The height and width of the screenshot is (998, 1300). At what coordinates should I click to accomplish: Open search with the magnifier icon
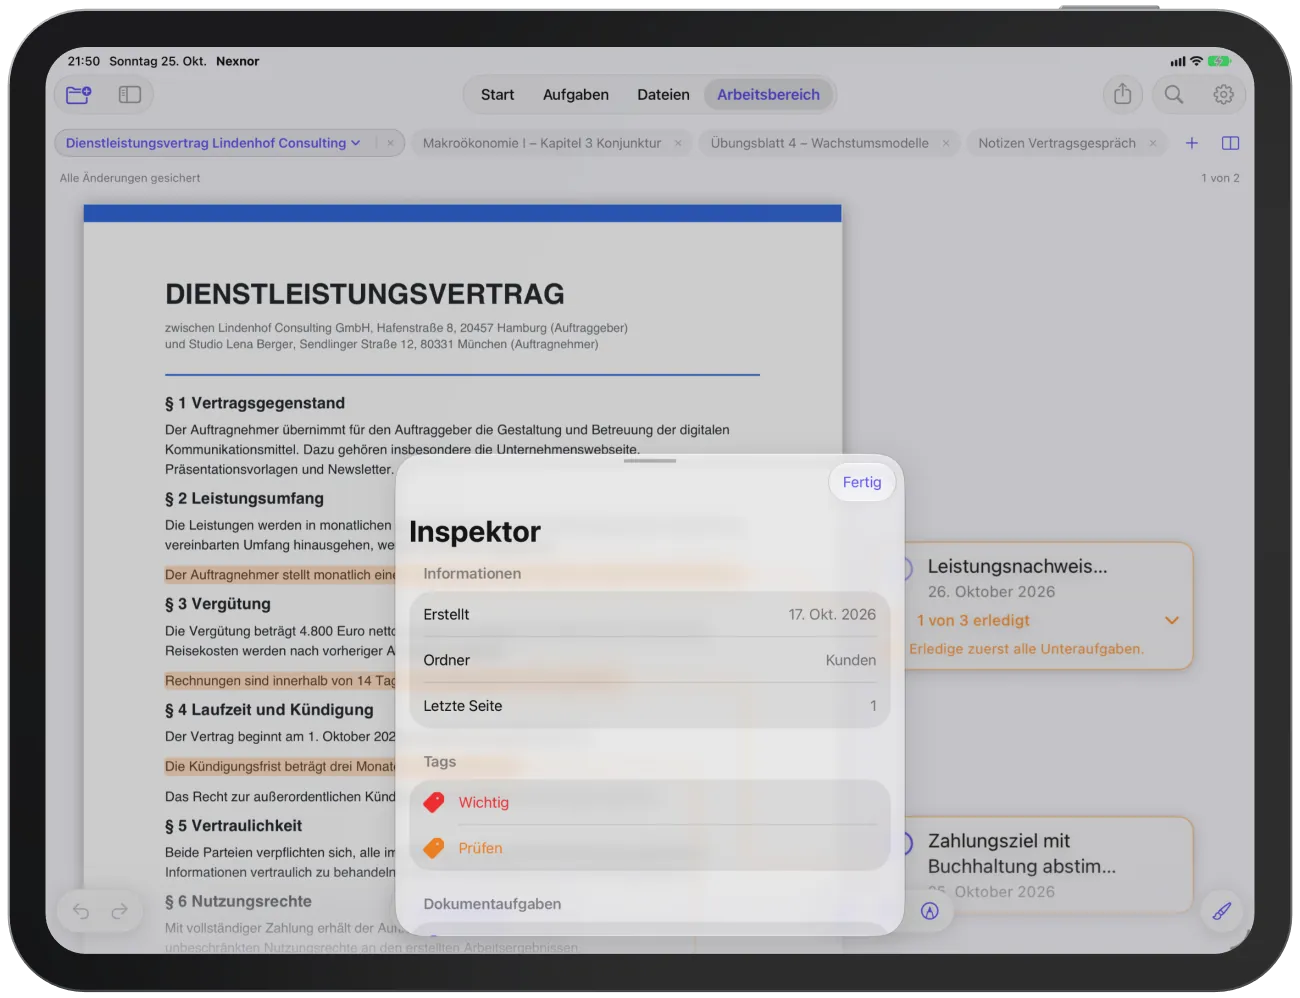[x=1174, y=94]
